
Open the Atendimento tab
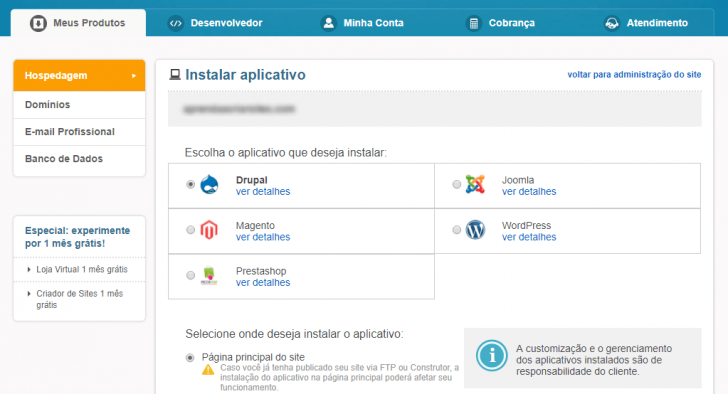646,23
